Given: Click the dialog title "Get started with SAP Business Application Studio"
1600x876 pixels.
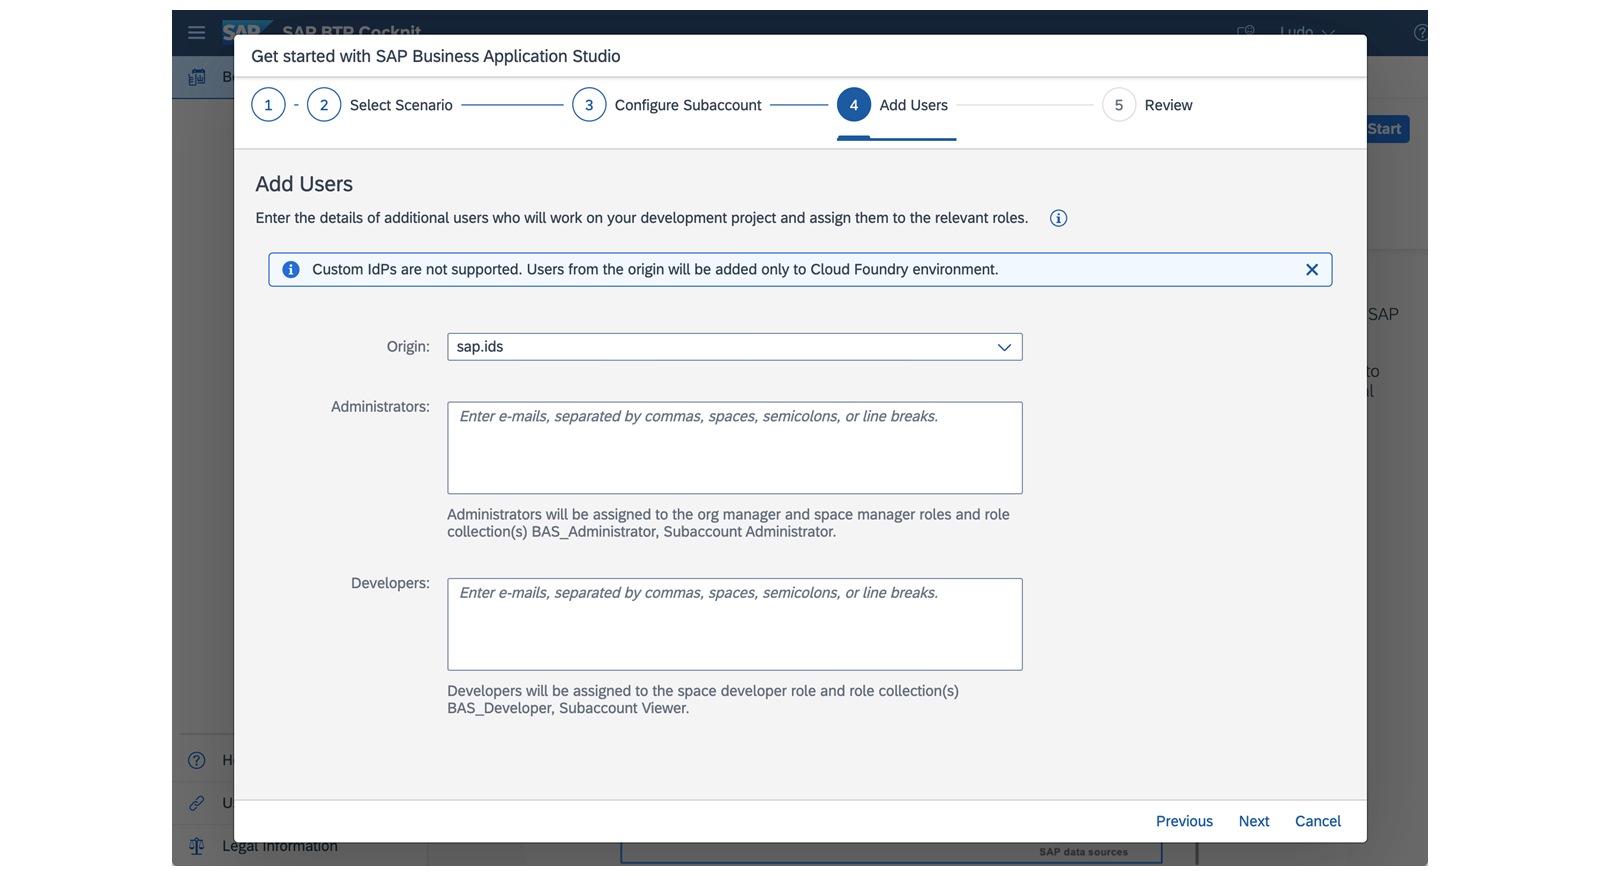Looking at the screenshot, I should click(436, 56).
